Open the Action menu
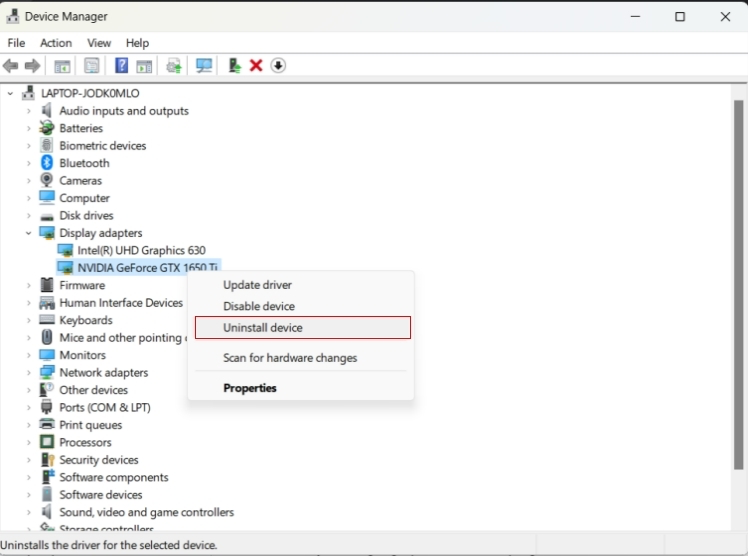 click(x=56, y=43)
